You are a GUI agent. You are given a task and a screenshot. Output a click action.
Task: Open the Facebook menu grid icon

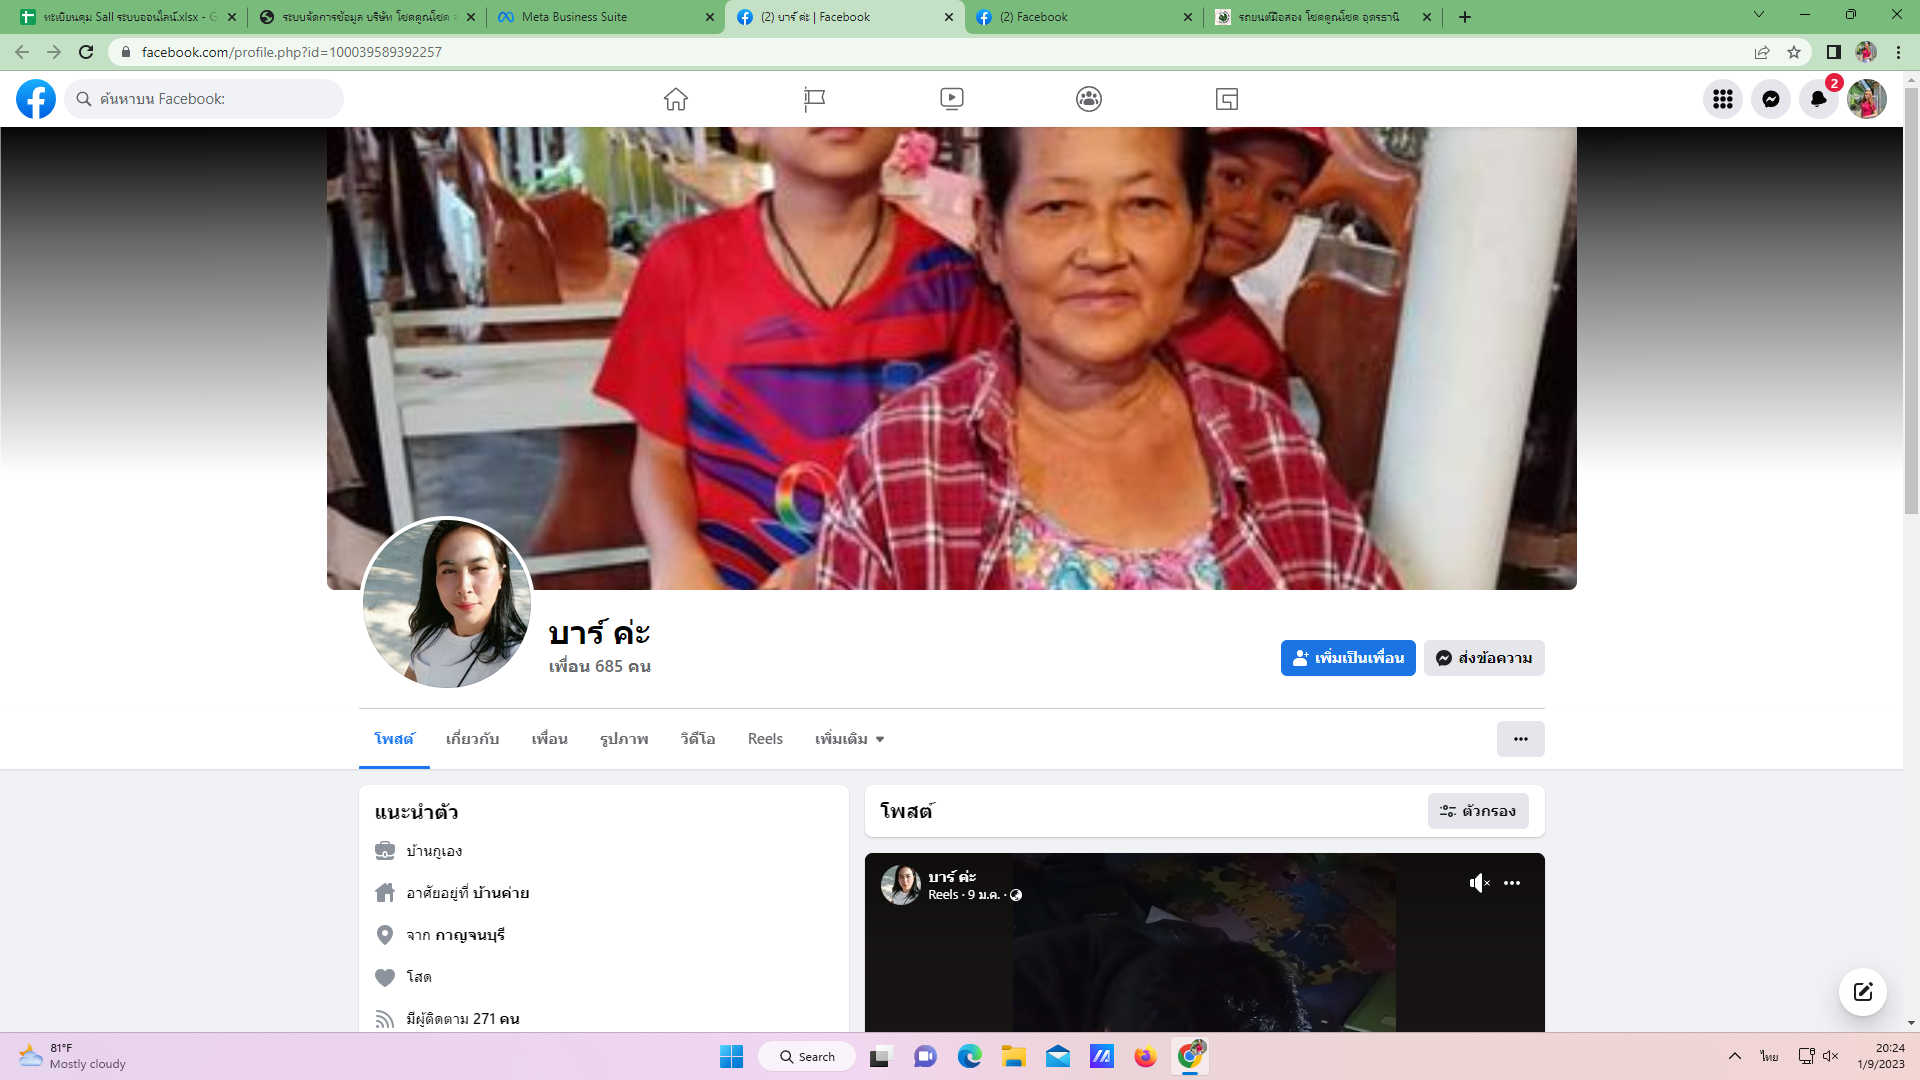coord(1722,99)
